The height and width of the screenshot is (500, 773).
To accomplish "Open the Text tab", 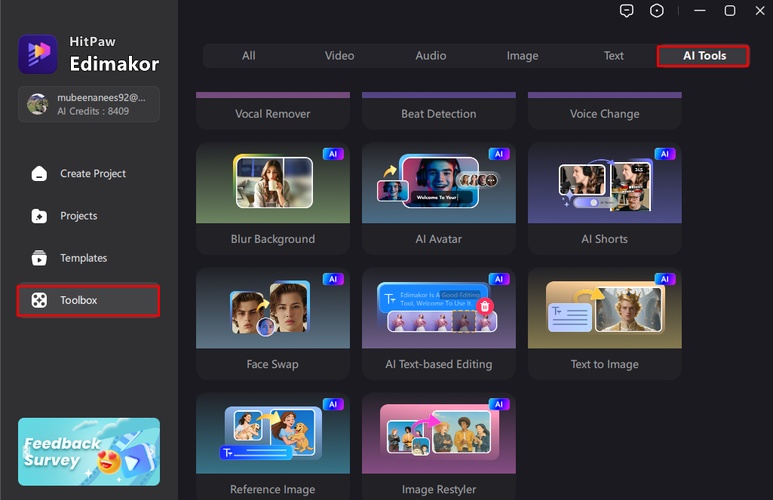I will [x=614, y=56].
